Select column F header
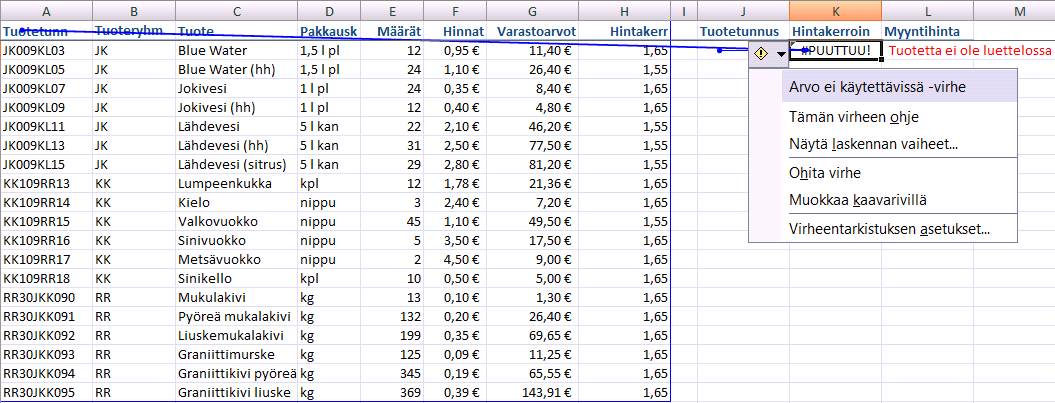 click(456, 11)
